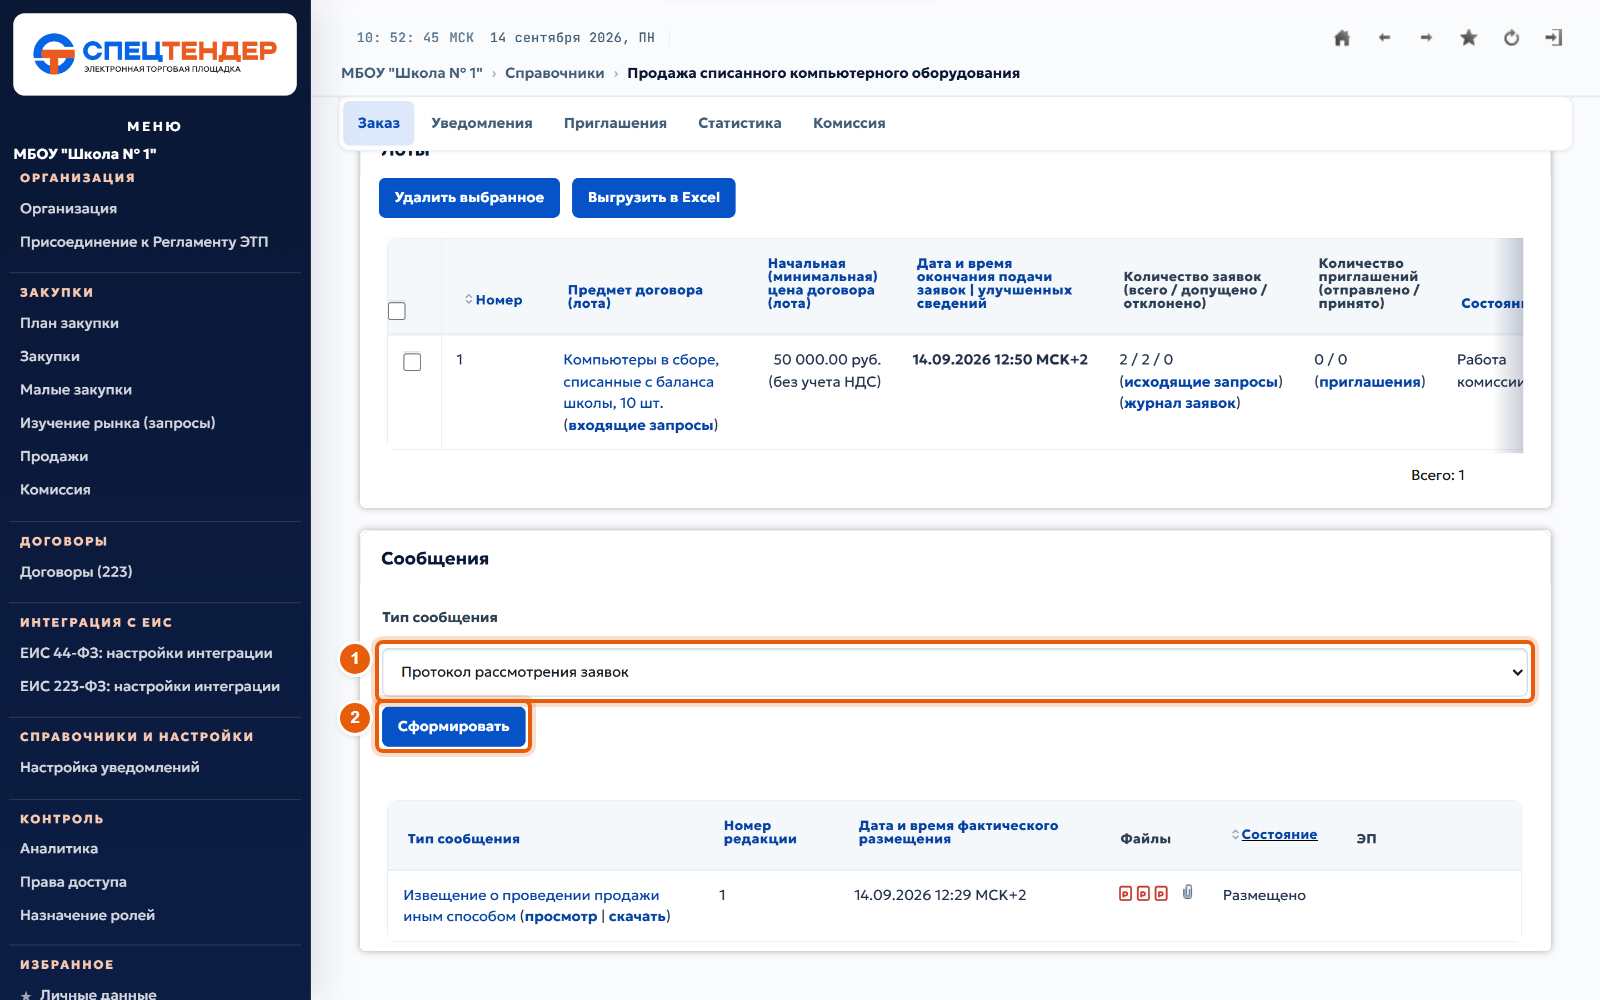Image resolution: width=1600 pixels, height=1000 pixels.
Task: Switch to the Уведомления tab
Action: click(x=482, y=123)
